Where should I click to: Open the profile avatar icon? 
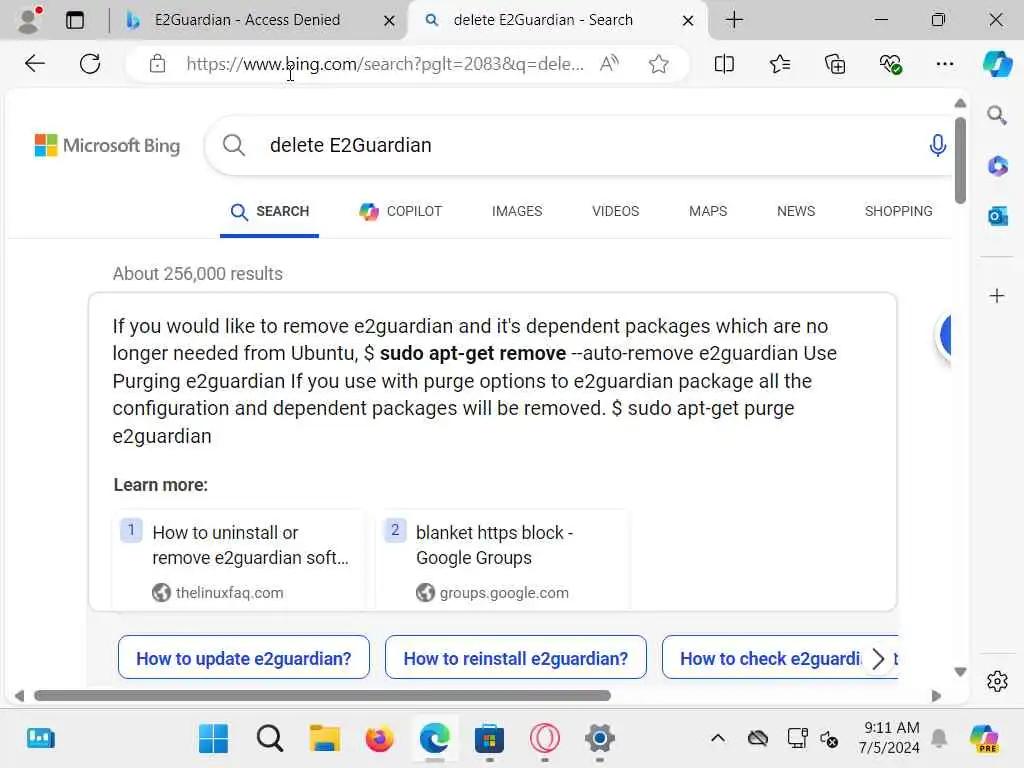point(29,20)
